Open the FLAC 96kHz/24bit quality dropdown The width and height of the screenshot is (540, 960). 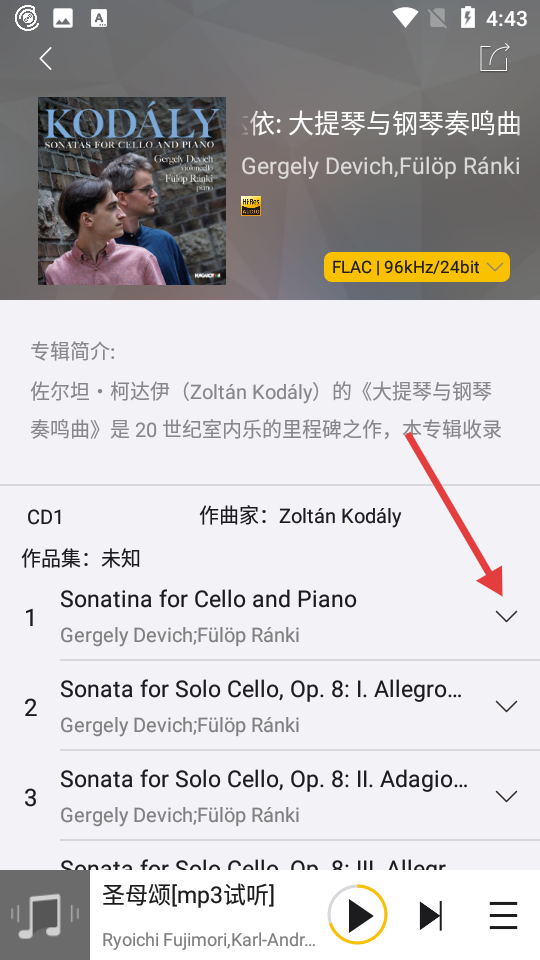click(x=417, y=267)
